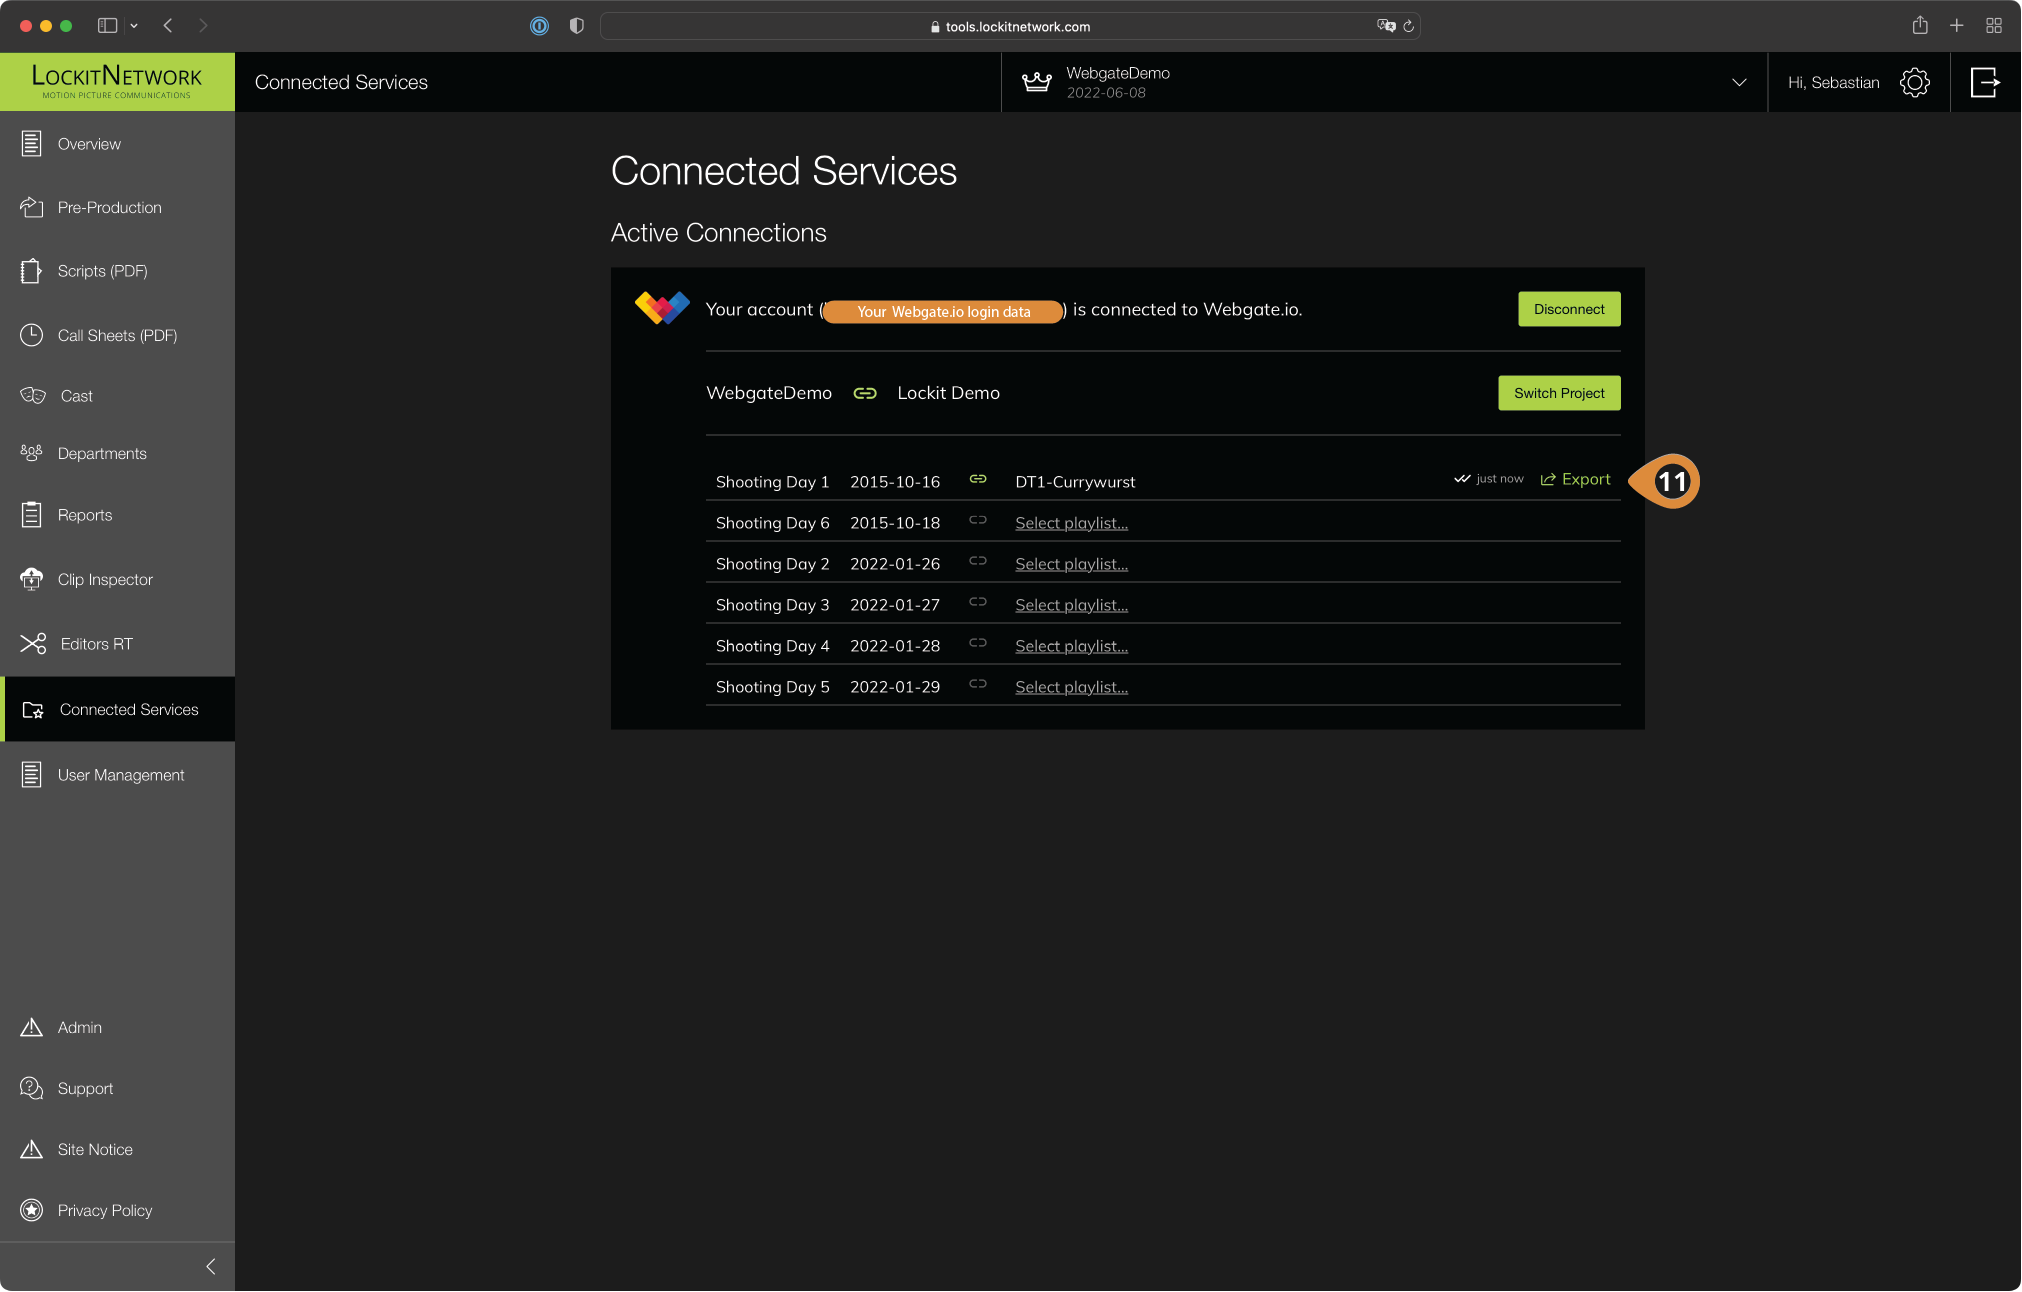
Task: Click the Safari translate icon
Action: 1386,26
